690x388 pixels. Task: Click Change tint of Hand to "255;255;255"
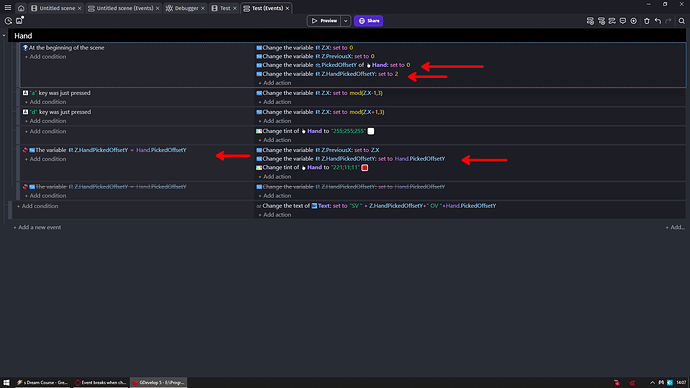315,131
